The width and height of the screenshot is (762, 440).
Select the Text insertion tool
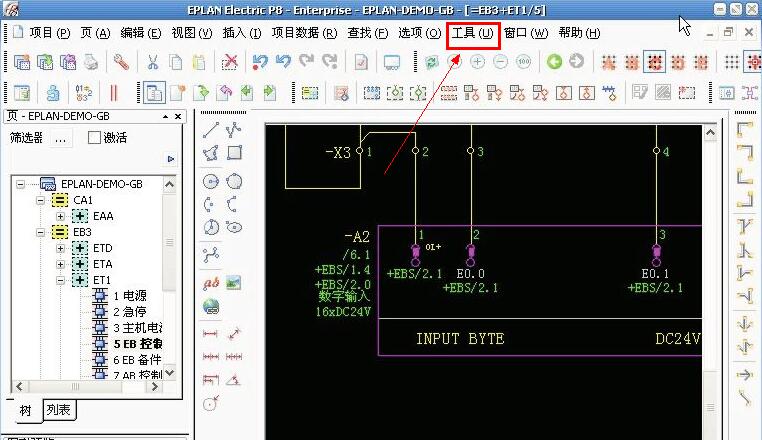[210, 282]
